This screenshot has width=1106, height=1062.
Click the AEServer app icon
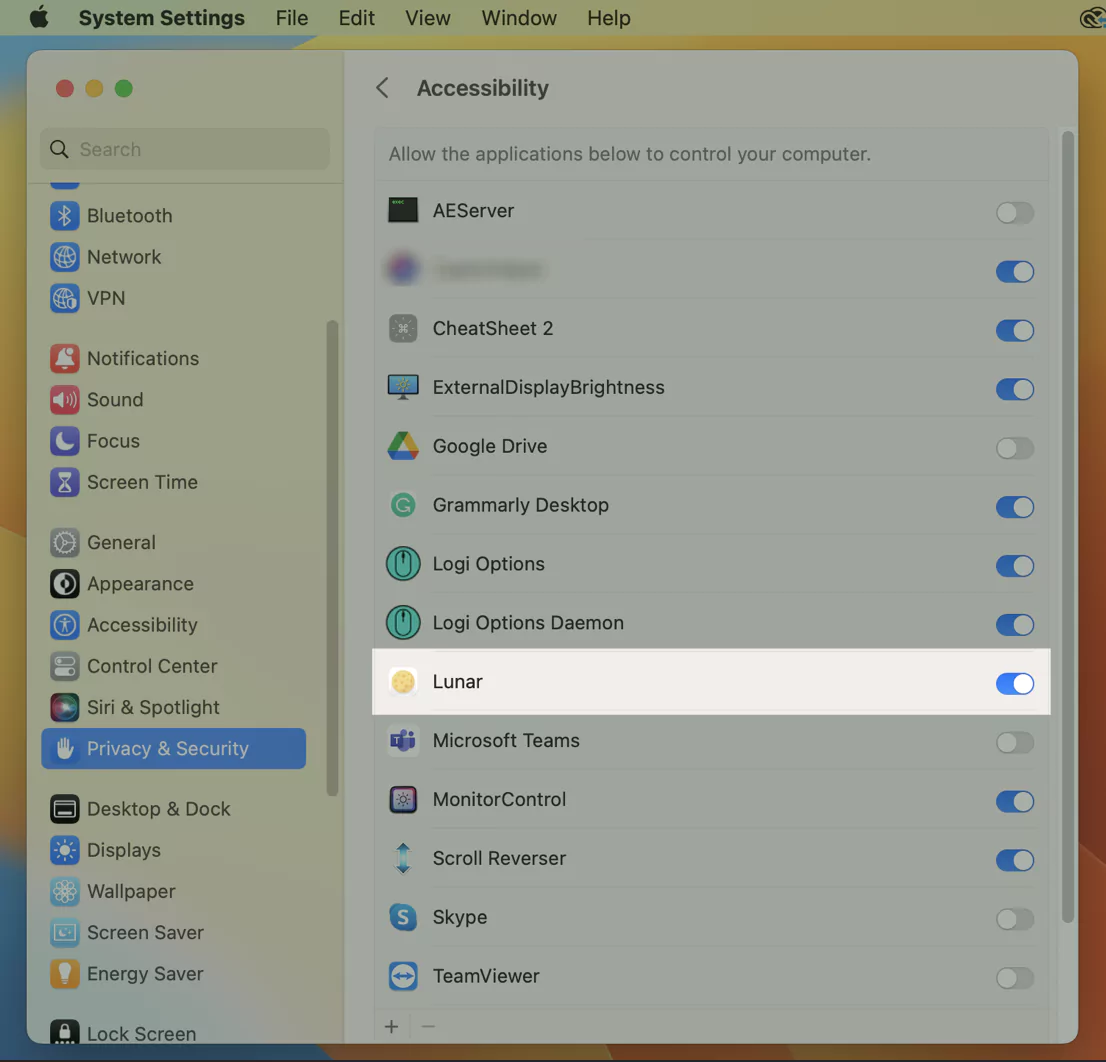(x=403, y=210)
